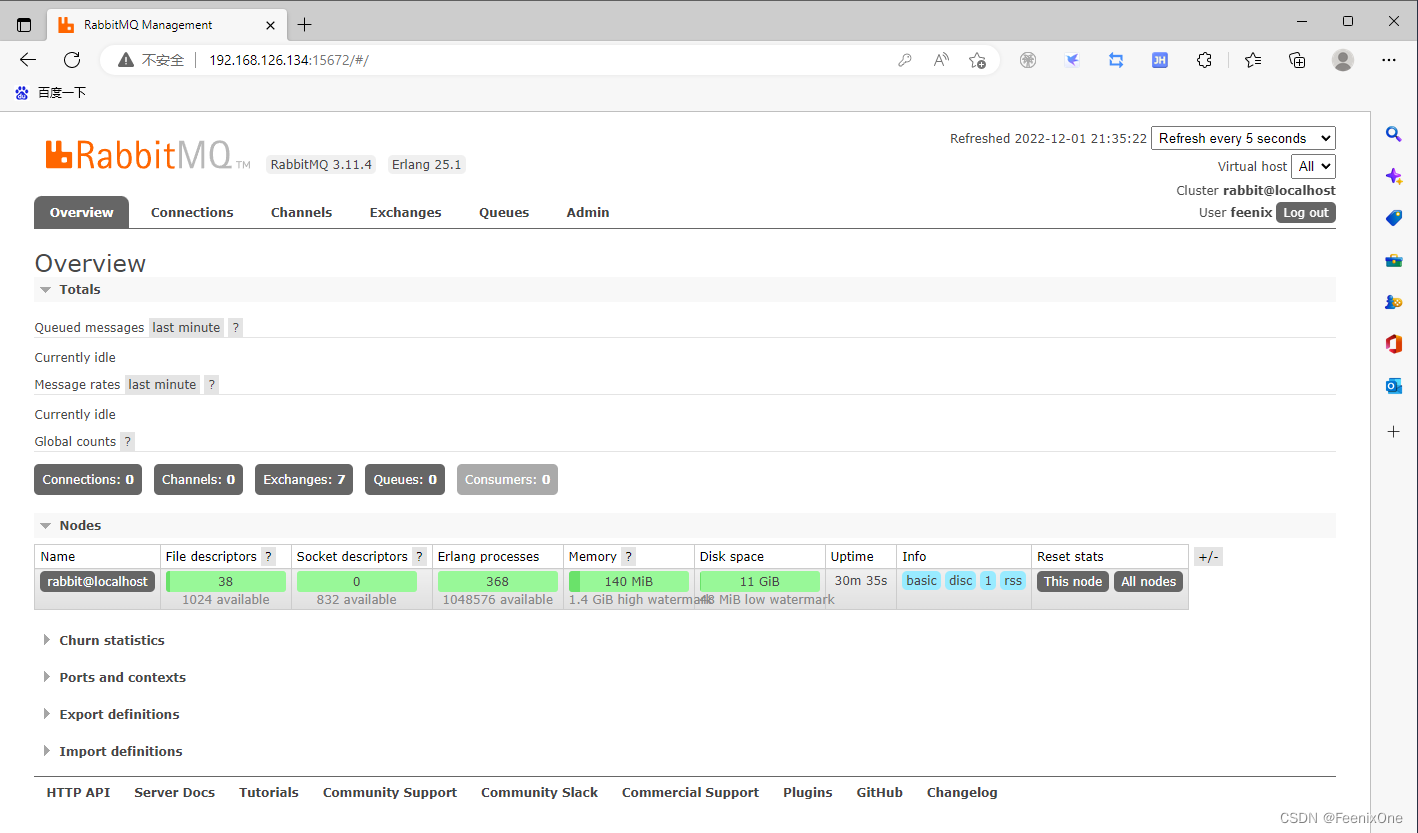The image size is (1418, 833).
Task: Show help for File descriptors
Action: tap(268, 557)
